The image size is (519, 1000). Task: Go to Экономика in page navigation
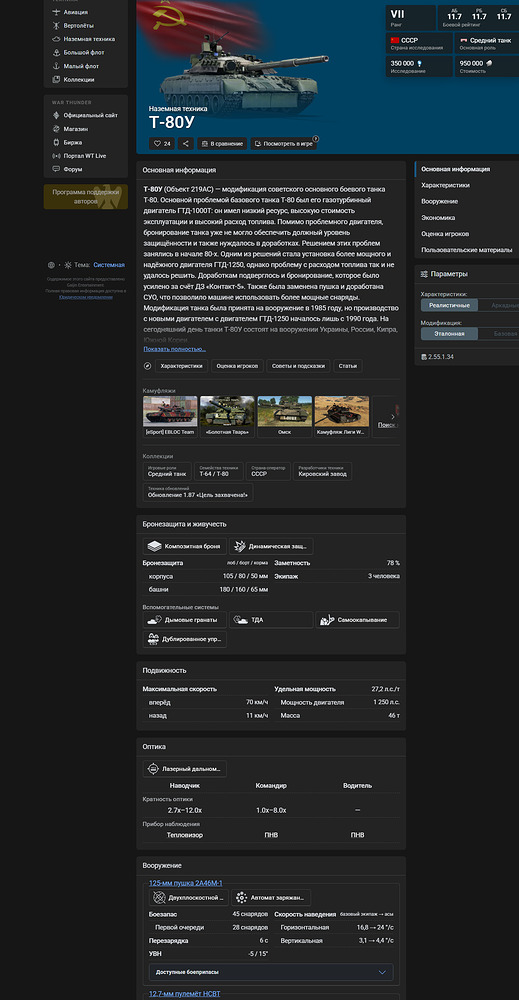point(438,217)
